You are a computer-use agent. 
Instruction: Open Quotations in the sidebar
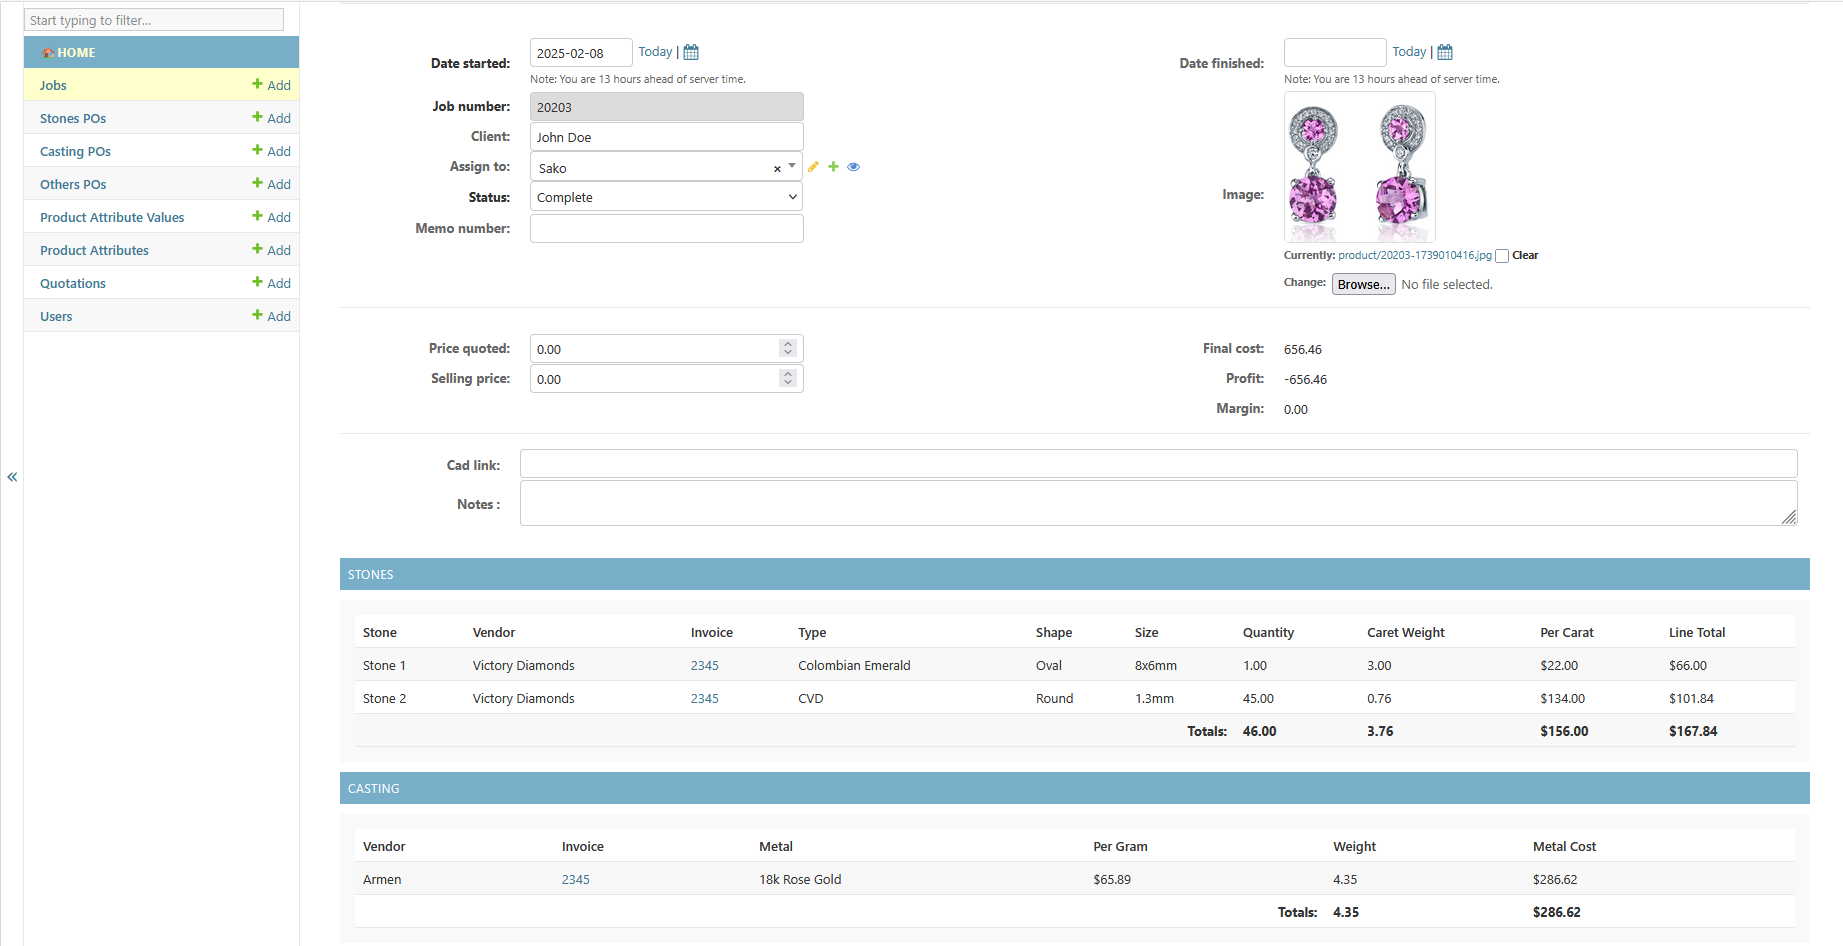point(73,283)
